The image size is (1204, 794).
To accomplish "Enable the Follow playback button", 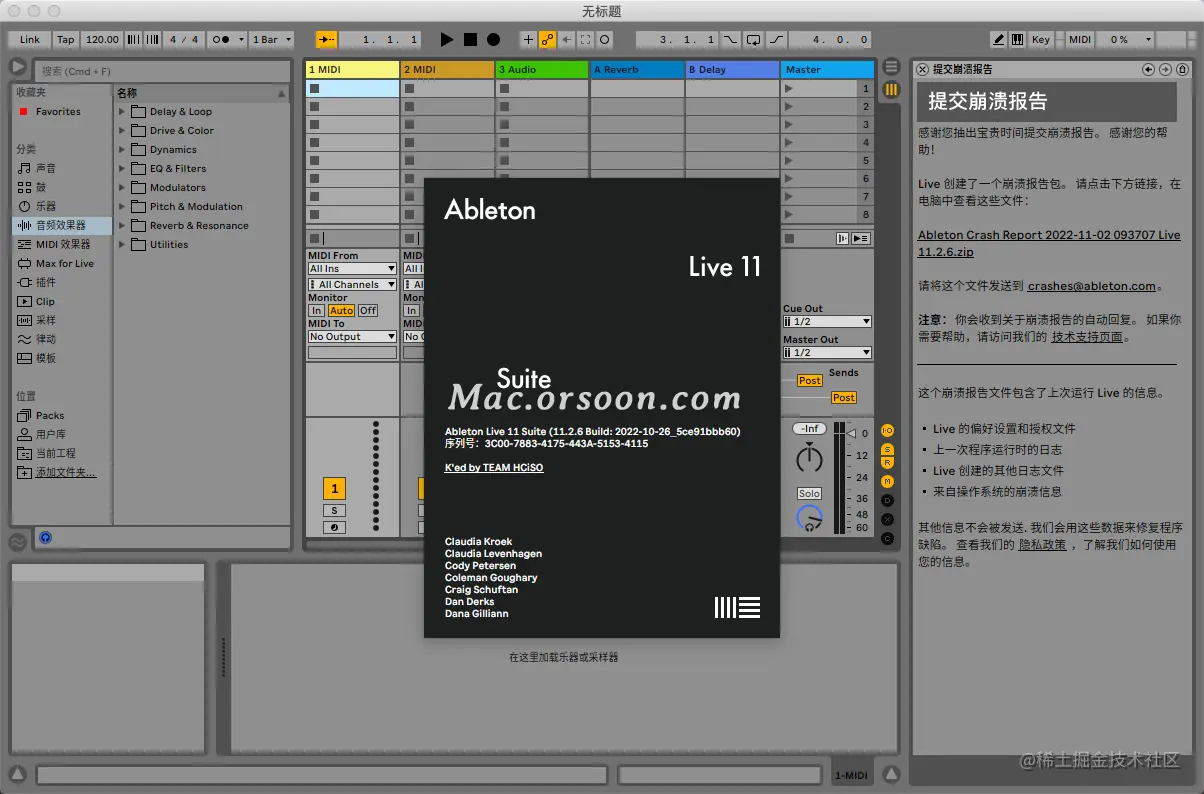I will coord(327,40).
